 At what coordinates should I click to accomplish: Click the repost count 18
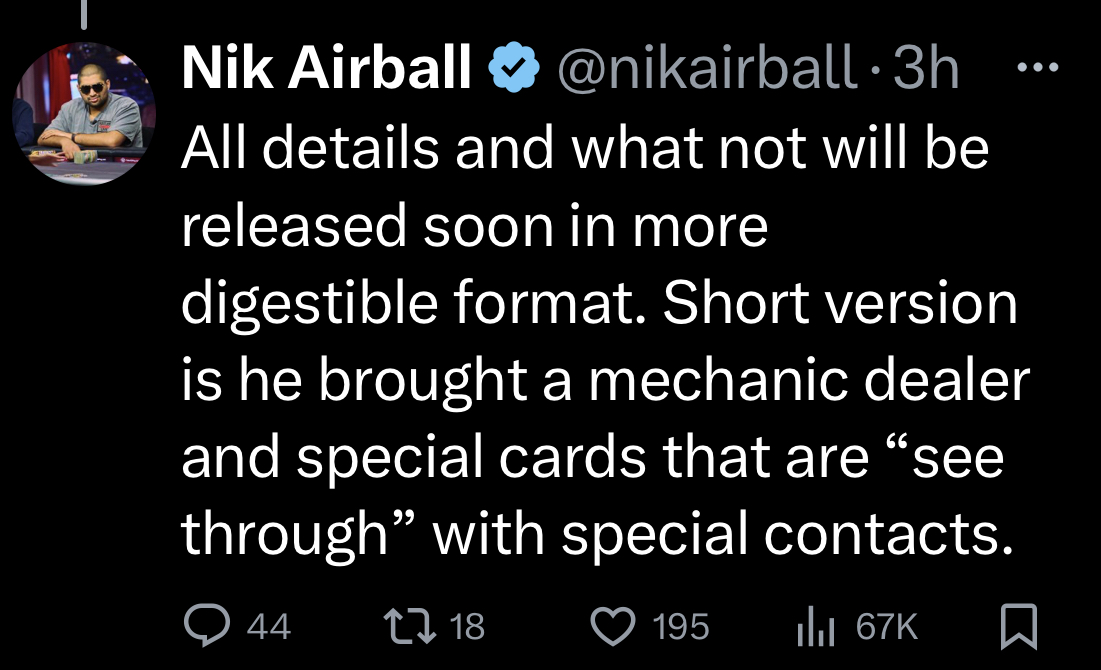pyautogui.click(x=467, y=626)
